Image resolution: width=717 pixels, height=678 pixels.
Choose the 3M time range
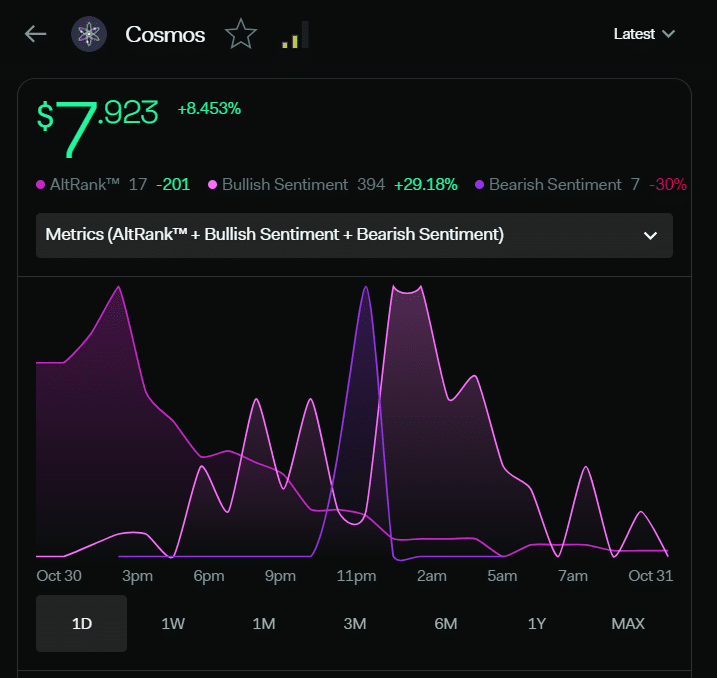click(x=355, y=623)
